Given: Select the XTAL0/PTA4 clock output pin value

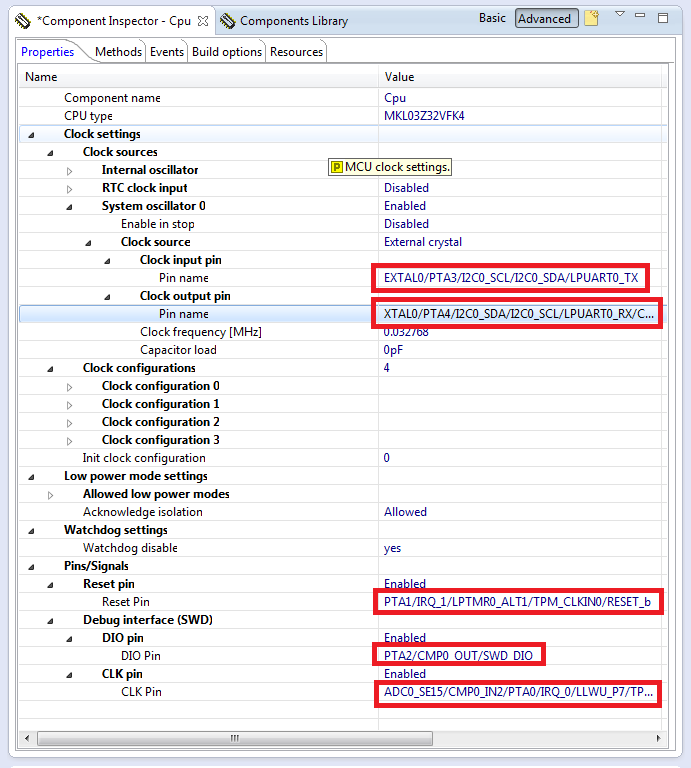Looking at the screenshot, I should (517, 314).
